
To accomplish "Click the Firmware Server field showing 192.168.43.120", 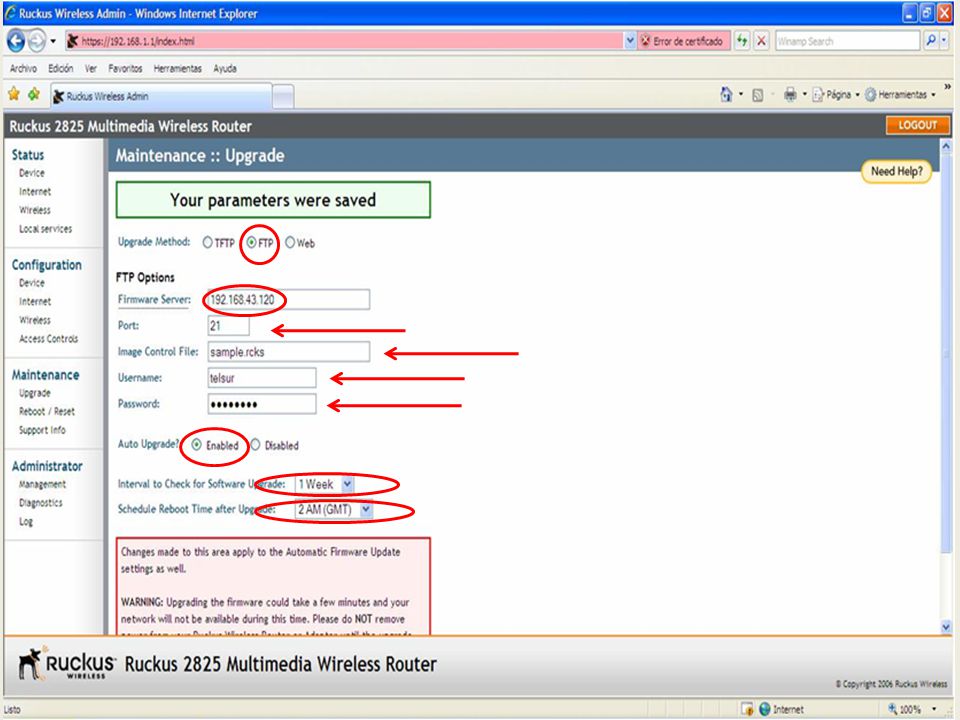I will pyautogui.click(x=288, y=299).
